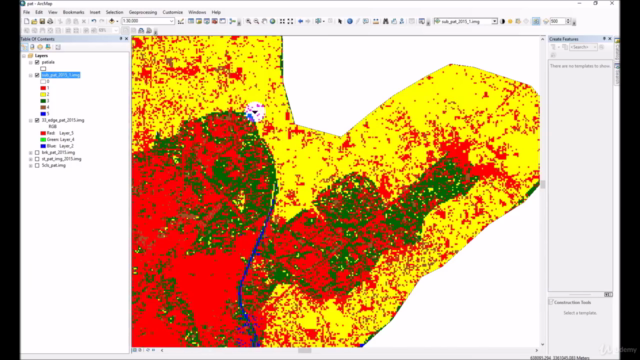
Task: Check the brk_pat_2015.img layer box
Action: (37, 153)
